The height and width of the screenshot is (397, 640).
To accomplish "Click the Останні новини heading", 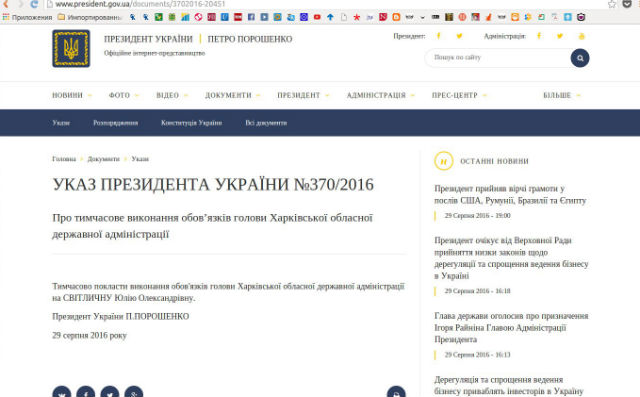I will coord(494,161).
